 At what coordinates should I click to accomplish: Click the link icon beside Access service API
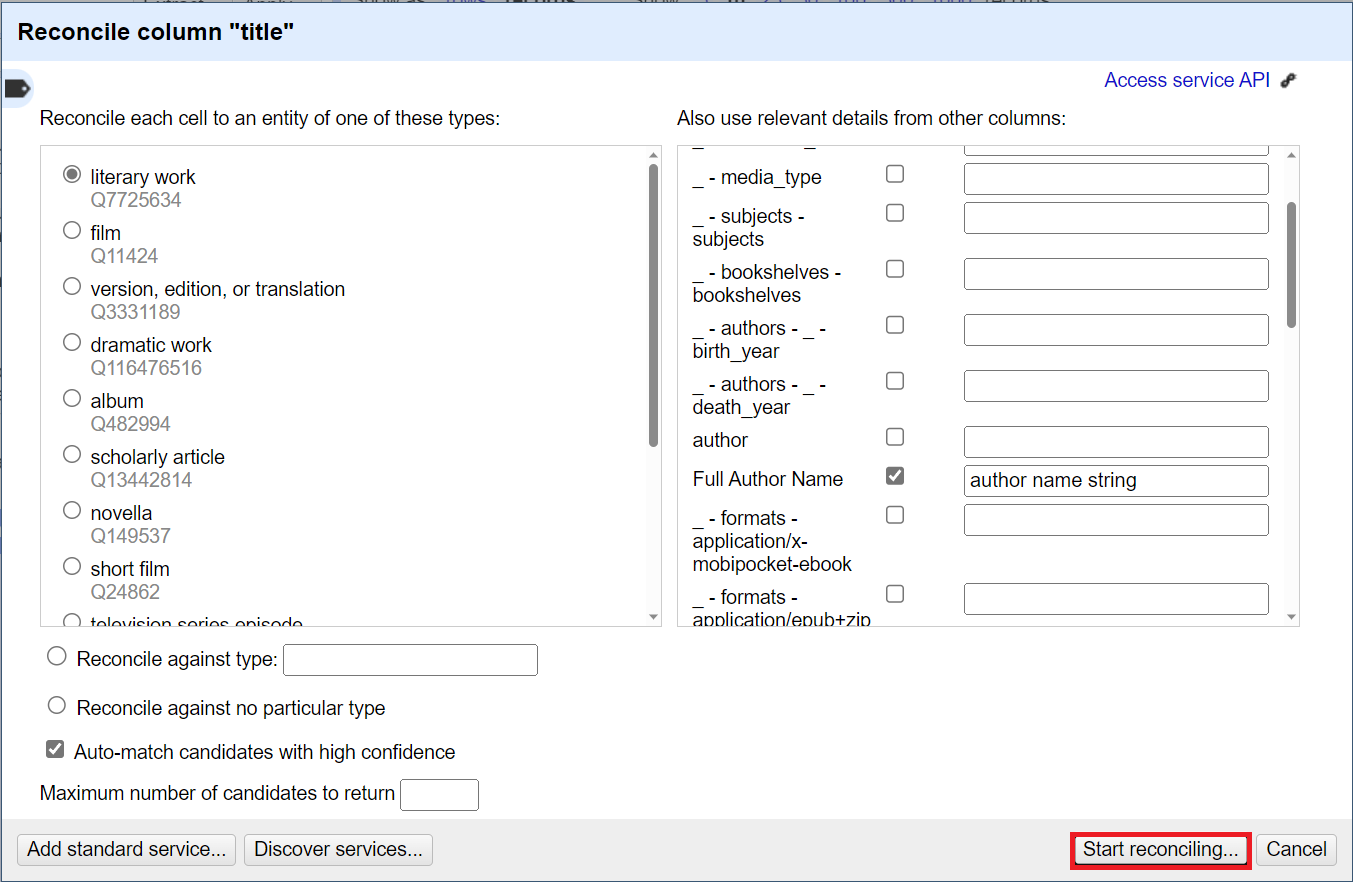tap(1289, 79)
